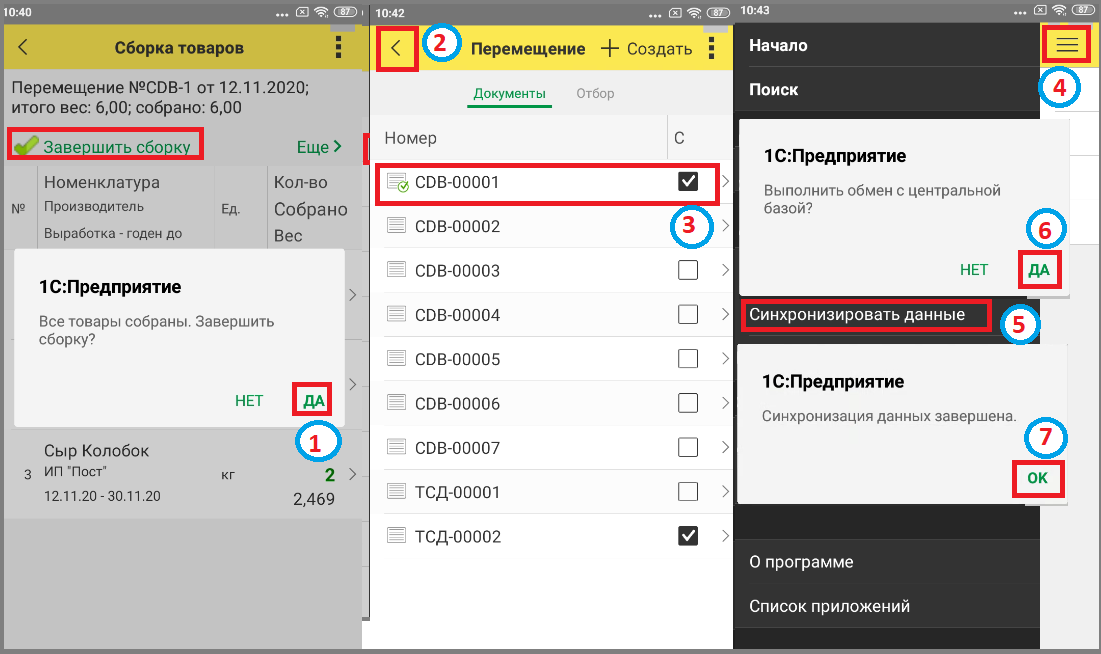This screenshot has height=654, width=1101.
Task: Toggle checkbox for CDB-00007
Action: coord(688,447)
